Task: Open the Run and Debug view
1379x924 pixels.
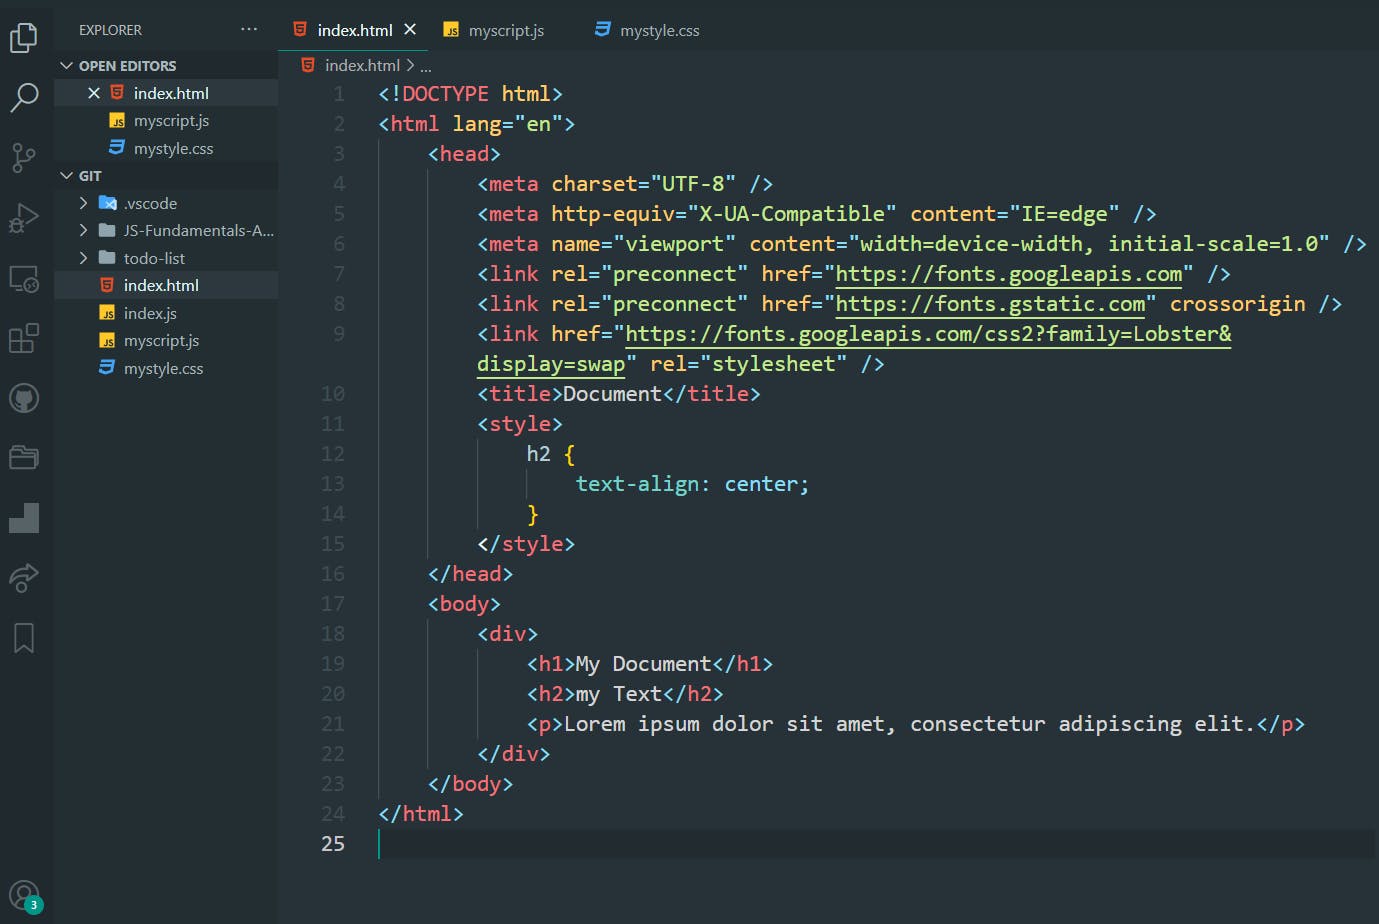Action: coord(23,217)
